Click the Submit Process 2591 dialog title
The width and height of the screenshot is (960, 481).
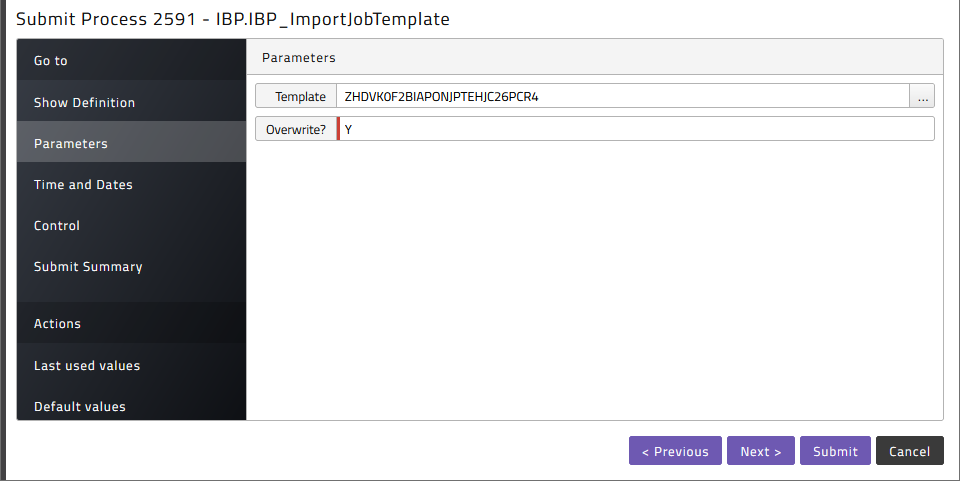[x=233, y=19]
